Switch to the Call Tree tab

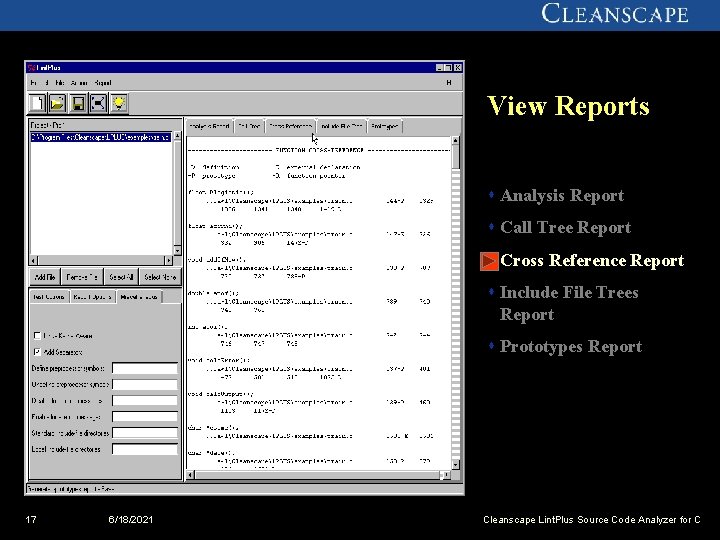point(249,126)
